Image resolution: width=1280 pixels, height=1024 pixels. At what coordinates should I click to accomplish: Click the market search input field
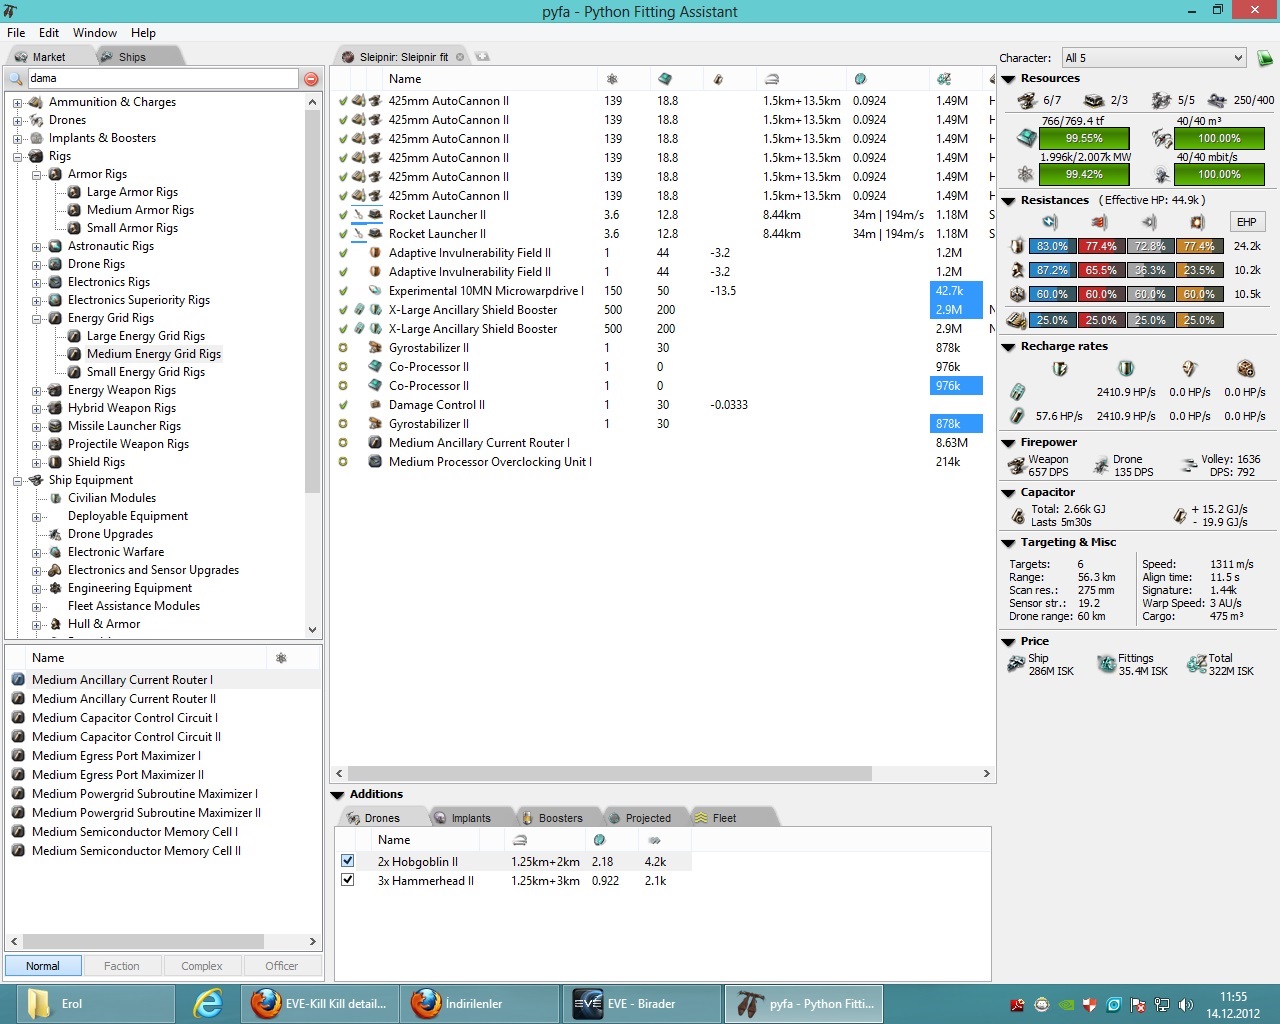162,79
